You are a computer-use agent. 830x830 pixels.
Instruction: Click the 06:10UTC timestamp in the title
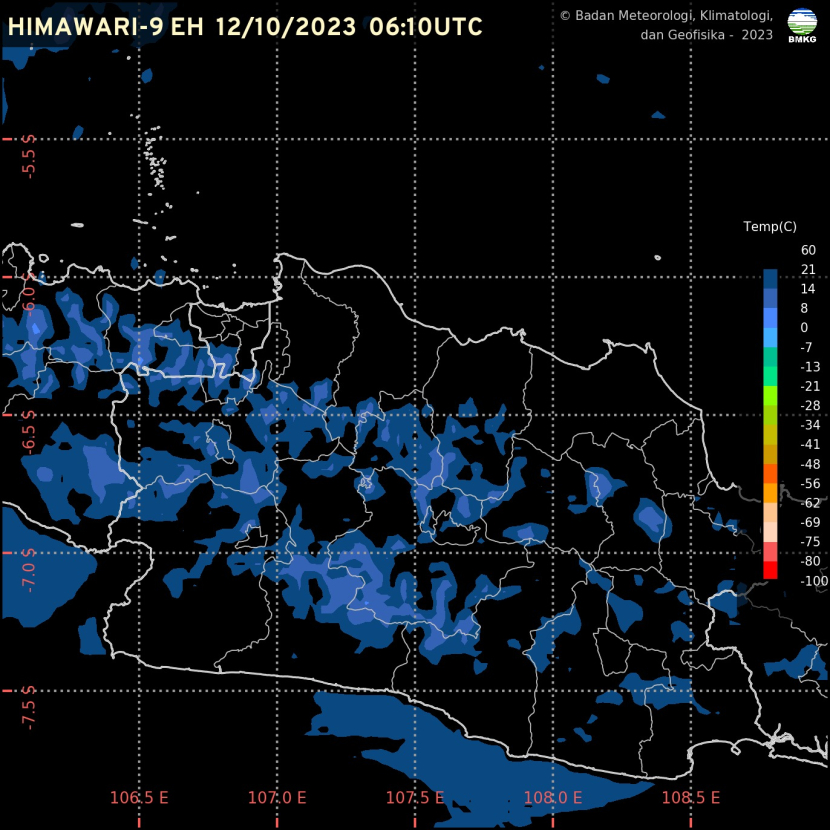426,27
